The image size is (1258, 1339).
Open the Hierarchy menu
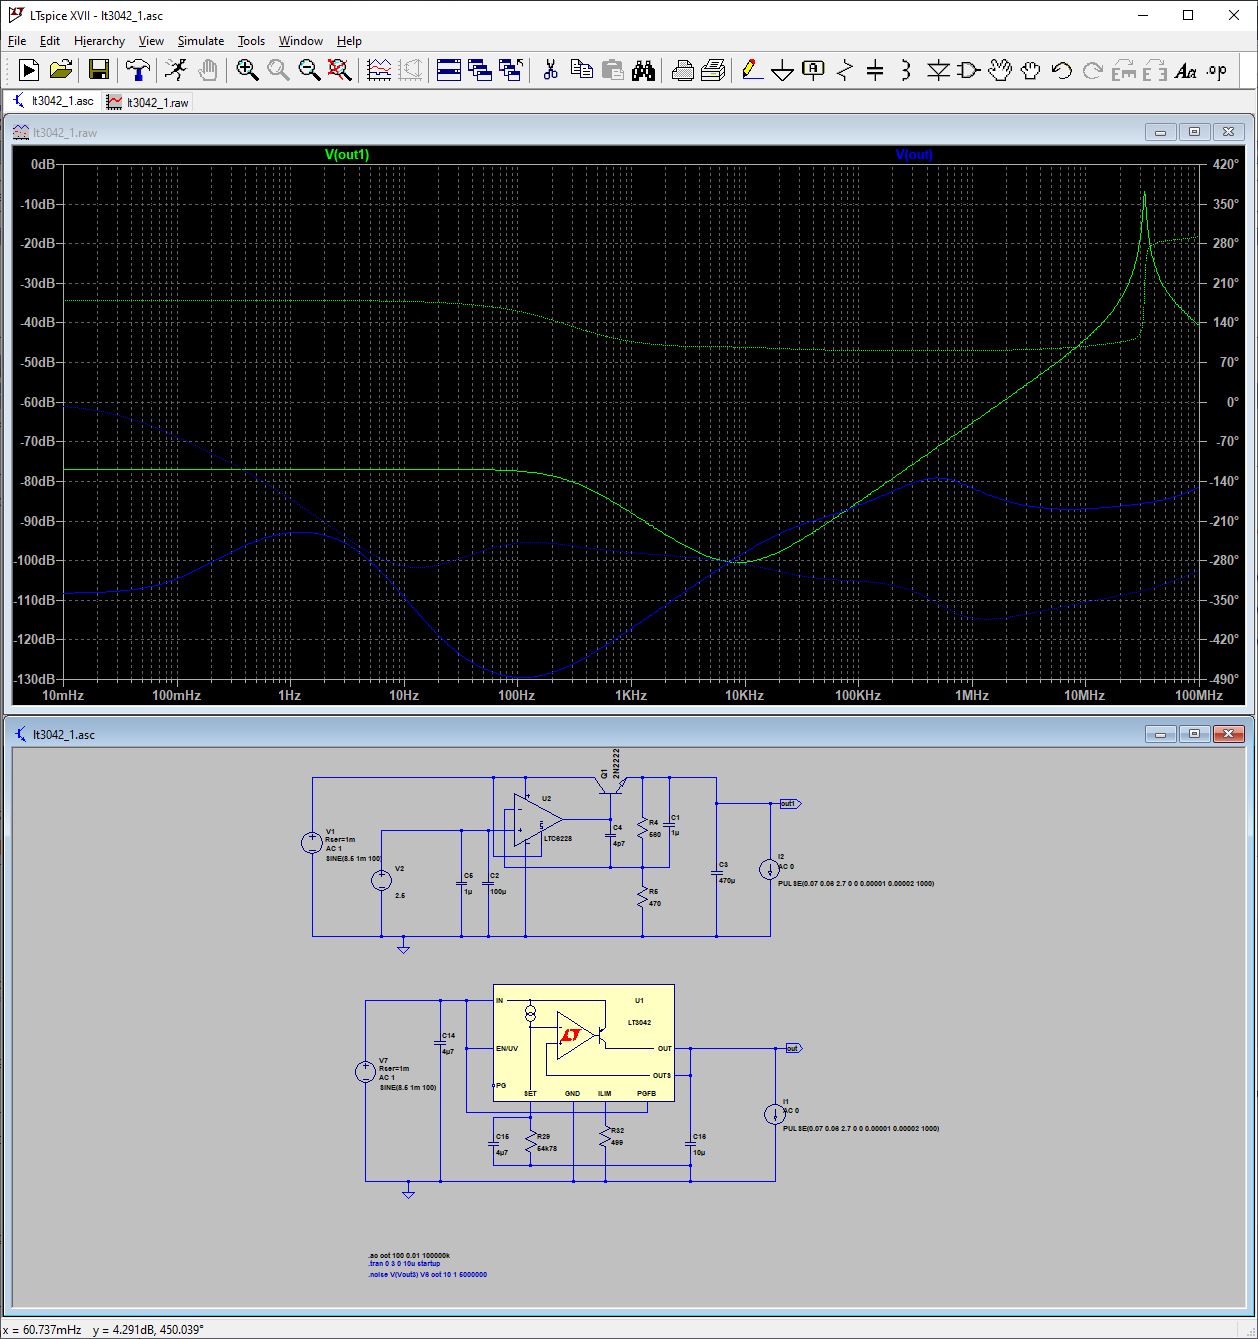[x=99, y=41]
